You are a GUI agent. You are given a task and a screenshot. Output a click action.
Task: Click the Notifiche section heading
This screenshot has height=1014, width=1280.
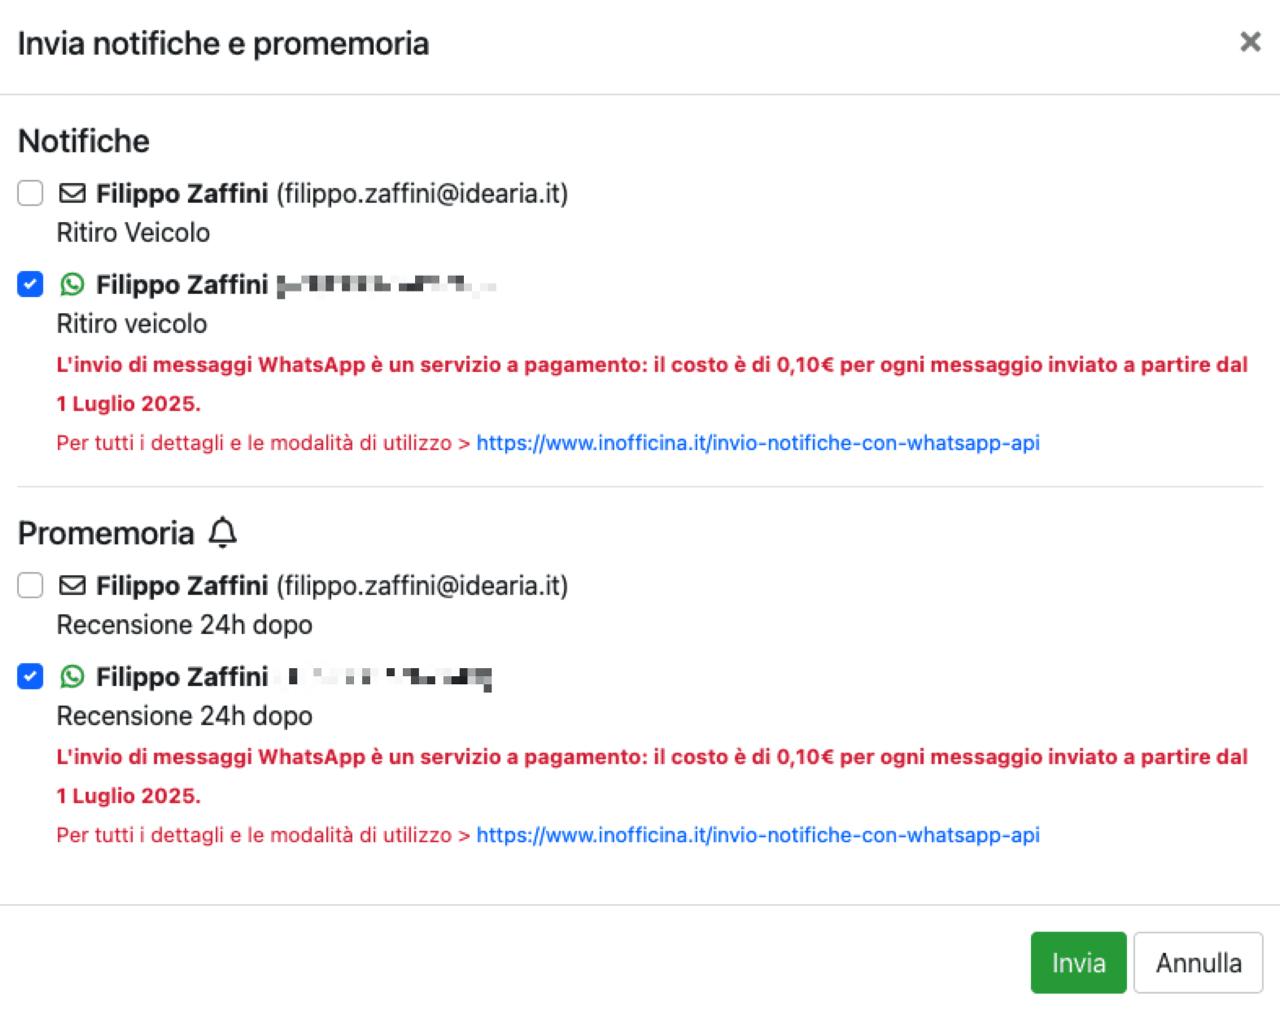[x=84, y=141]
